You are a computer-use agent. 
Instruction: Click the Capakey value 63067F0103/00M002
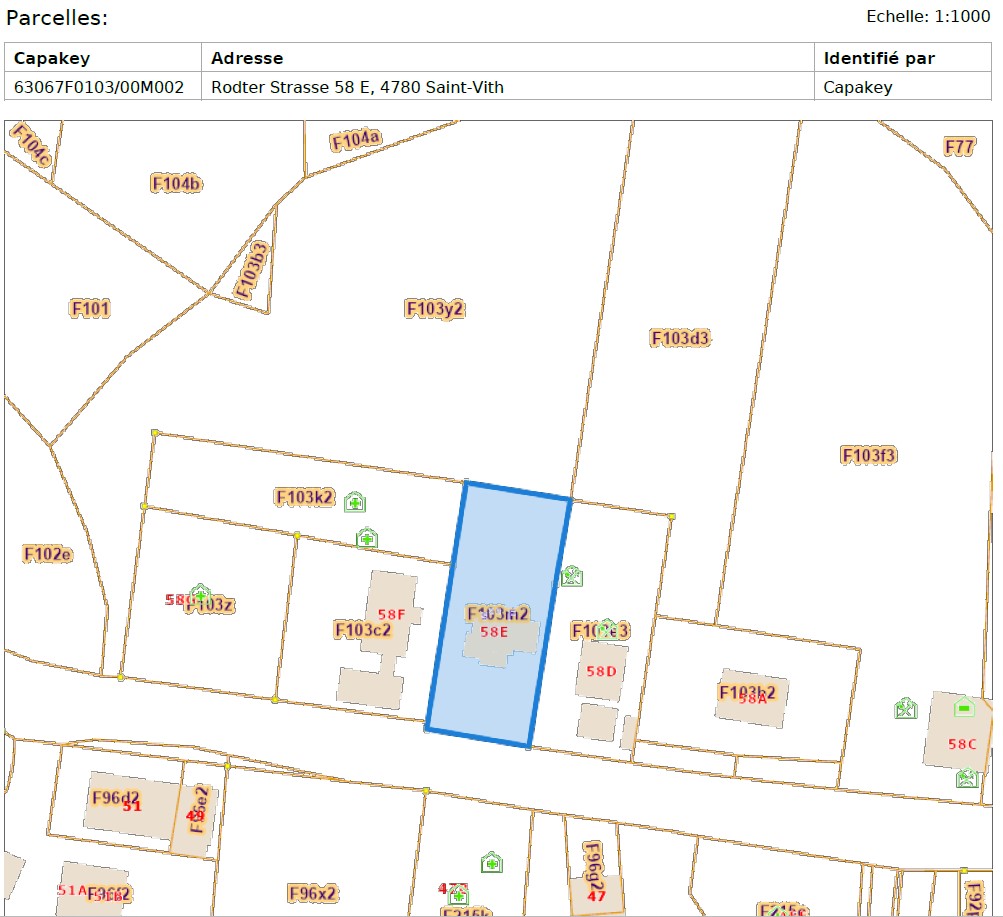(99, 87)
